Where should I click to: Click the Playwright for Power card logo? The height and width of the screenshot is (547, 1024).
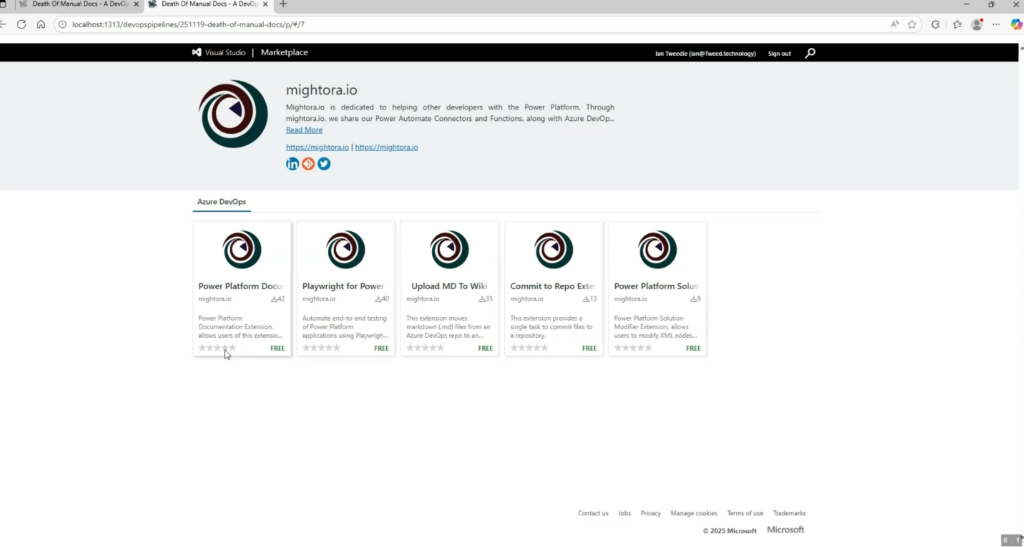(345, 249)
